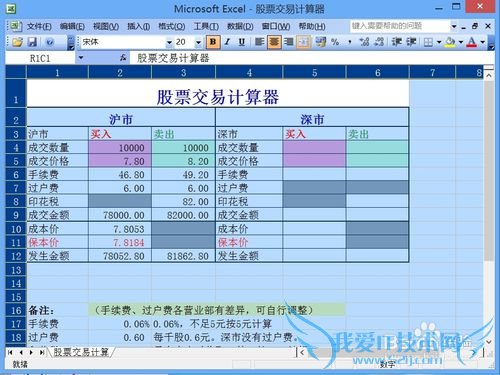Viewport: 500px width, 375px height.
Task: Apply Fill Color paint bucket
Action: 450,42
